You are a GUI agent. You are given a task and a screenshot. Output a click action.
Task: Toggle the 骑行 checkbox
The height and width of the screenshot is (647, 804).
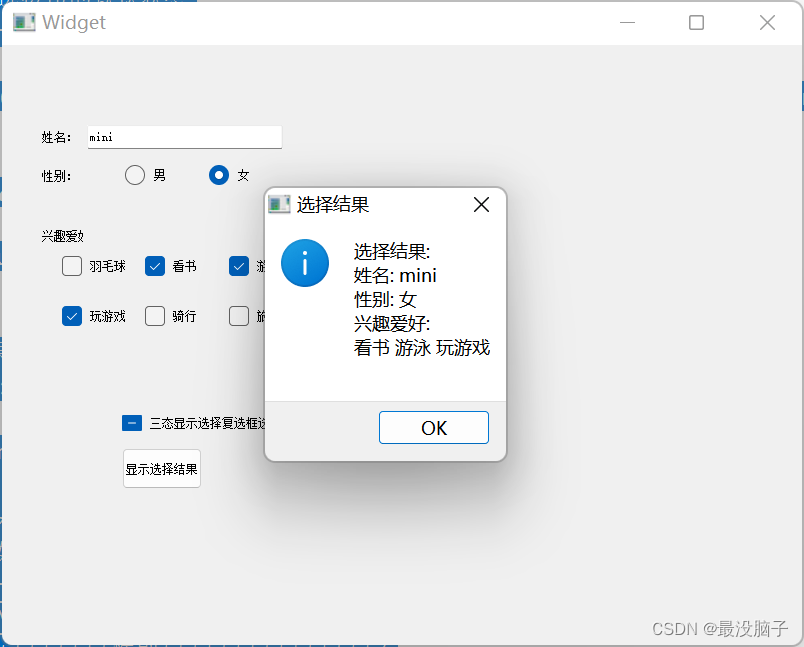click(155, 316)
